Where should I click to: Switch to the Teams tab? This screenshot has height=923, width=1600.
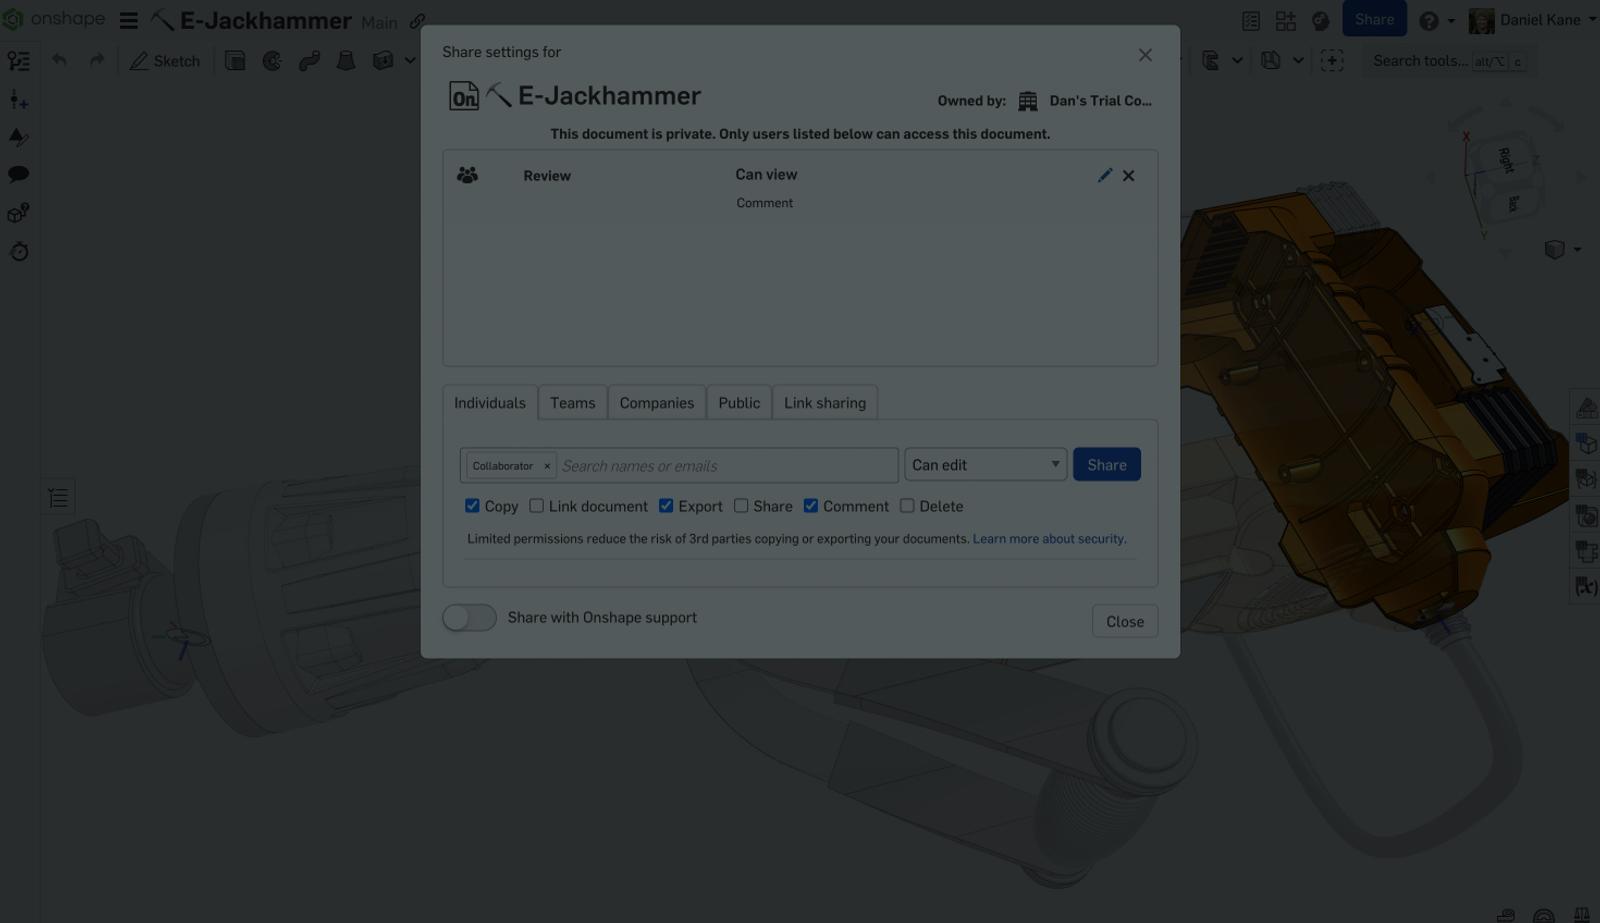click(572, 403)
